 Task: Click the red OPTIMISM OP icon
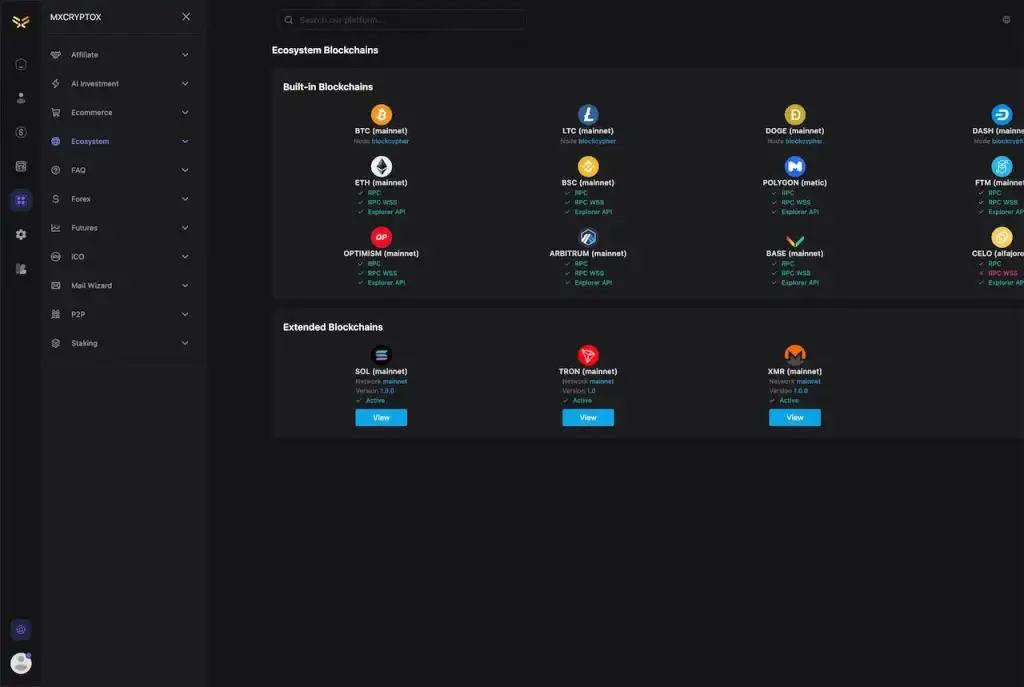(x=381, y=236)
